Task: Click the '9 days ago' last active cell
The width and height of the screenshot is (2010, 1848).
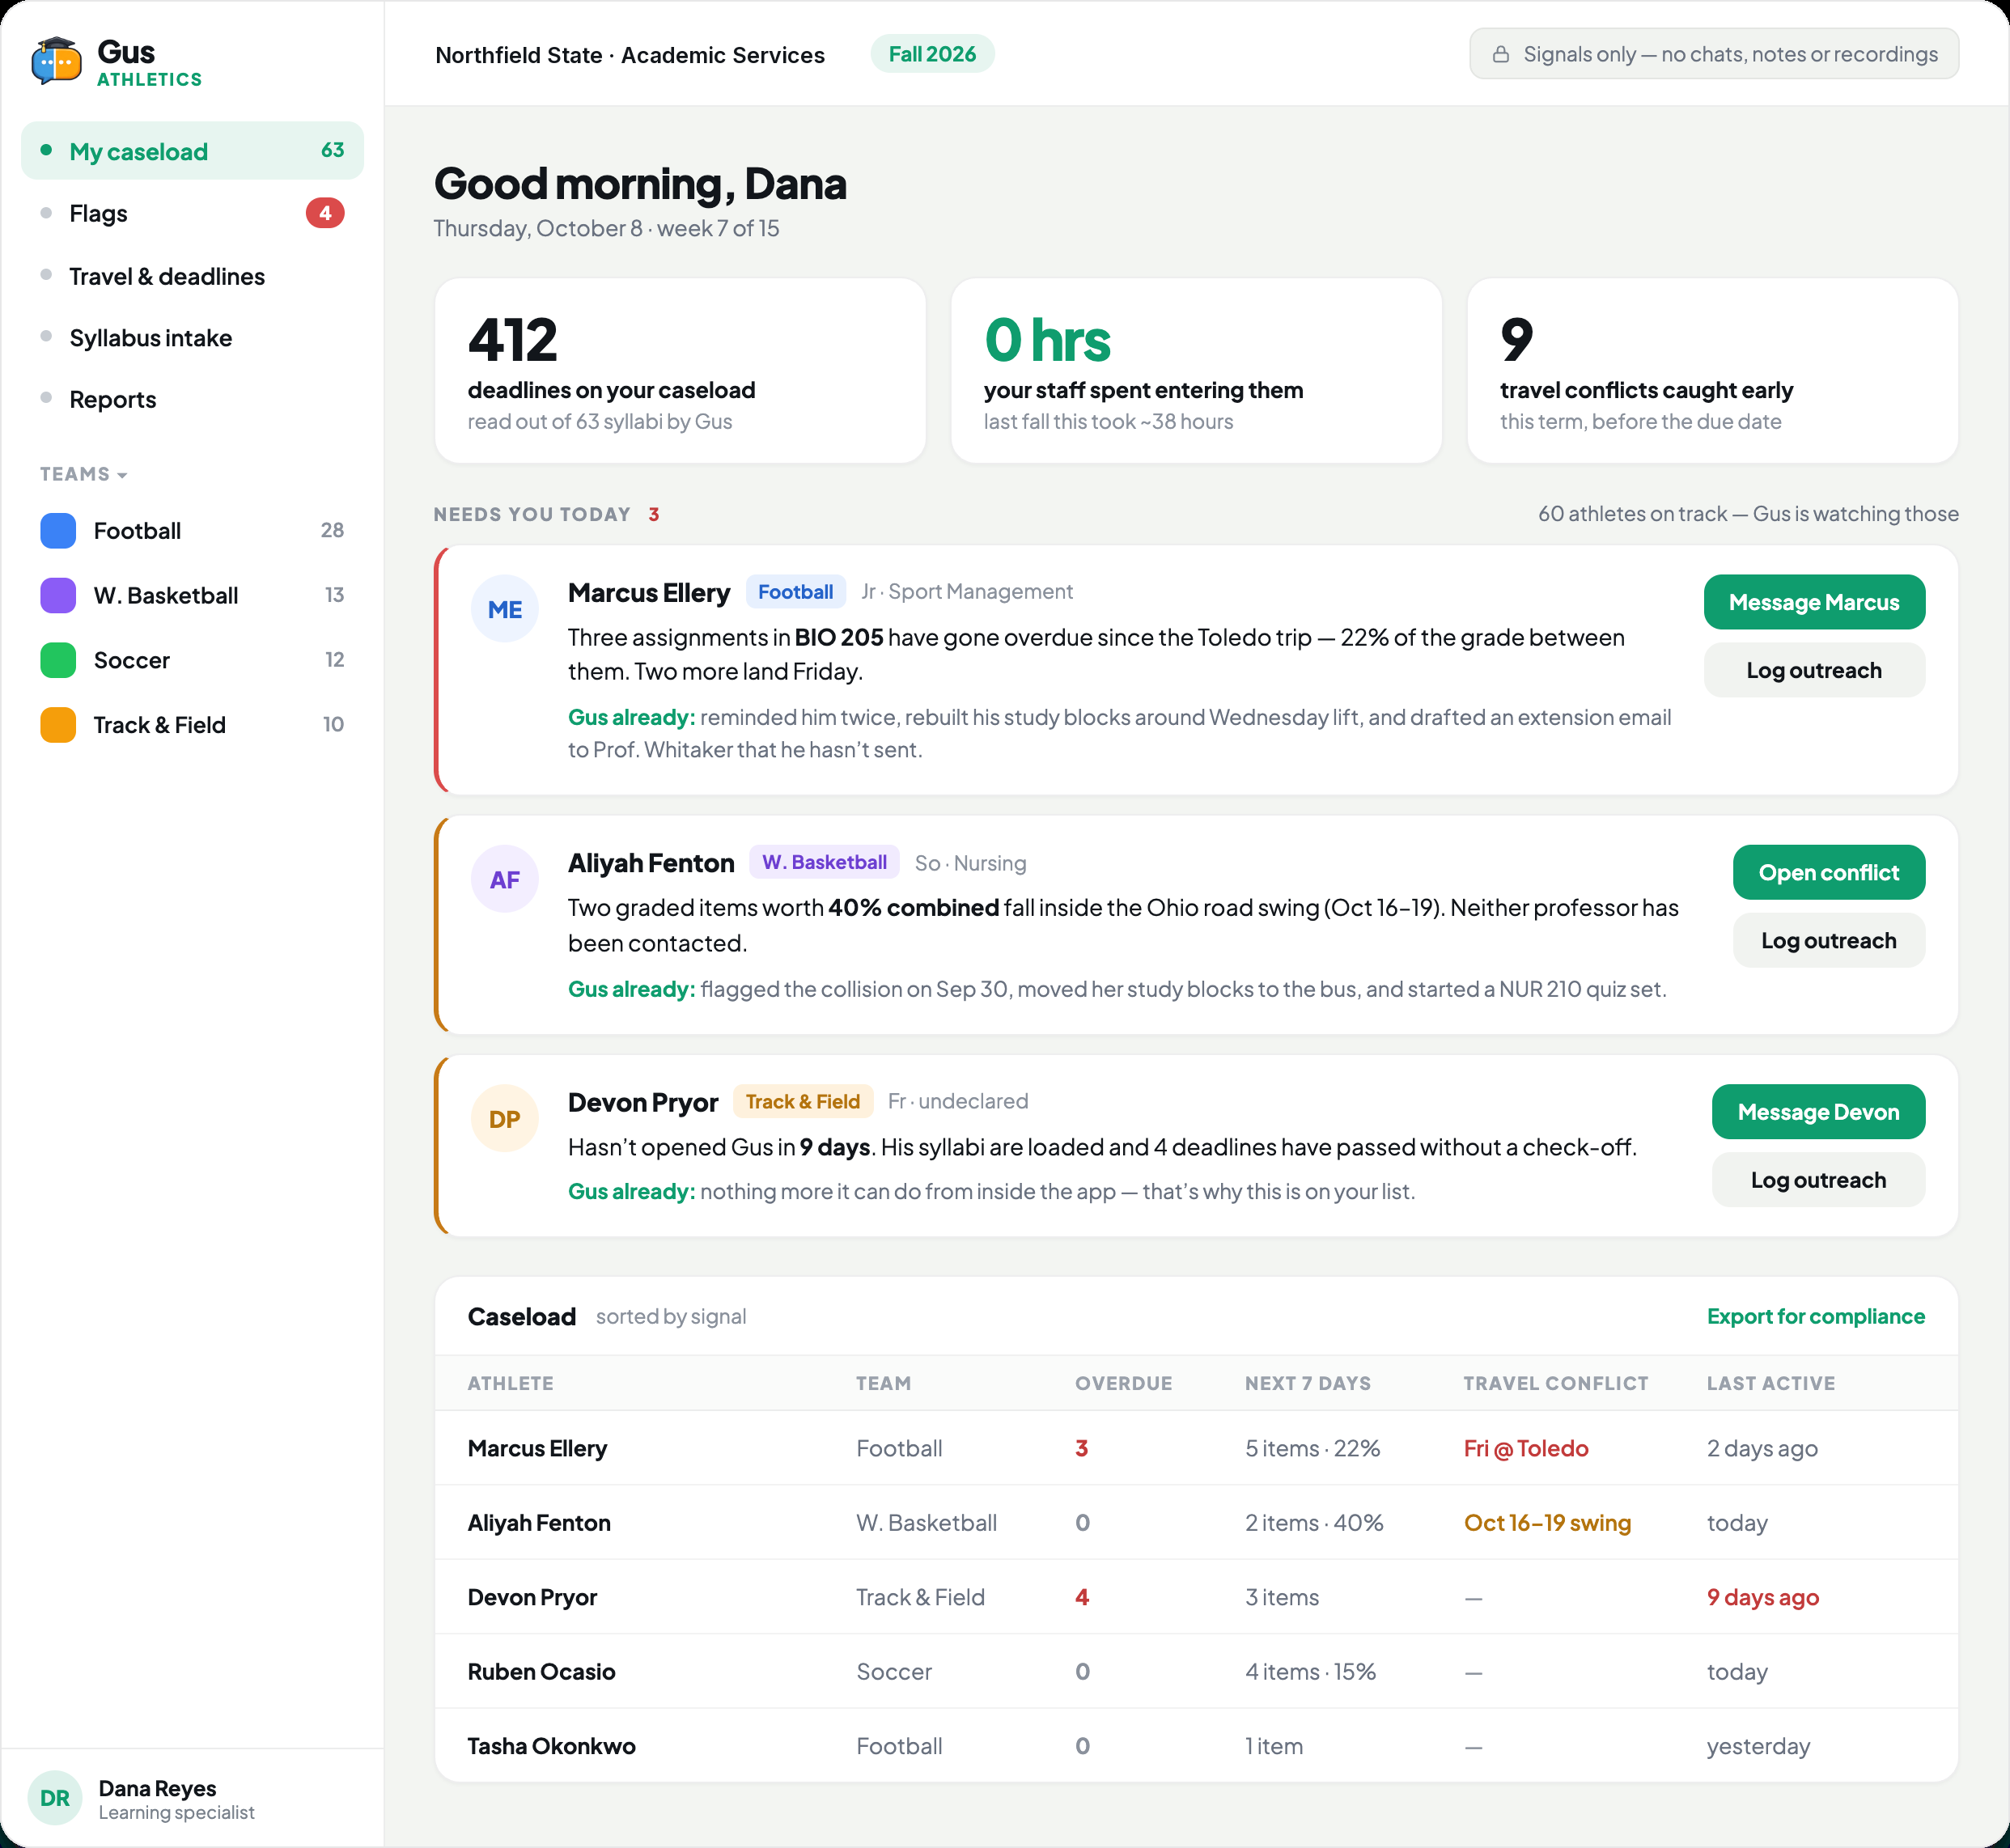Action: (x=1762, y=1597)
